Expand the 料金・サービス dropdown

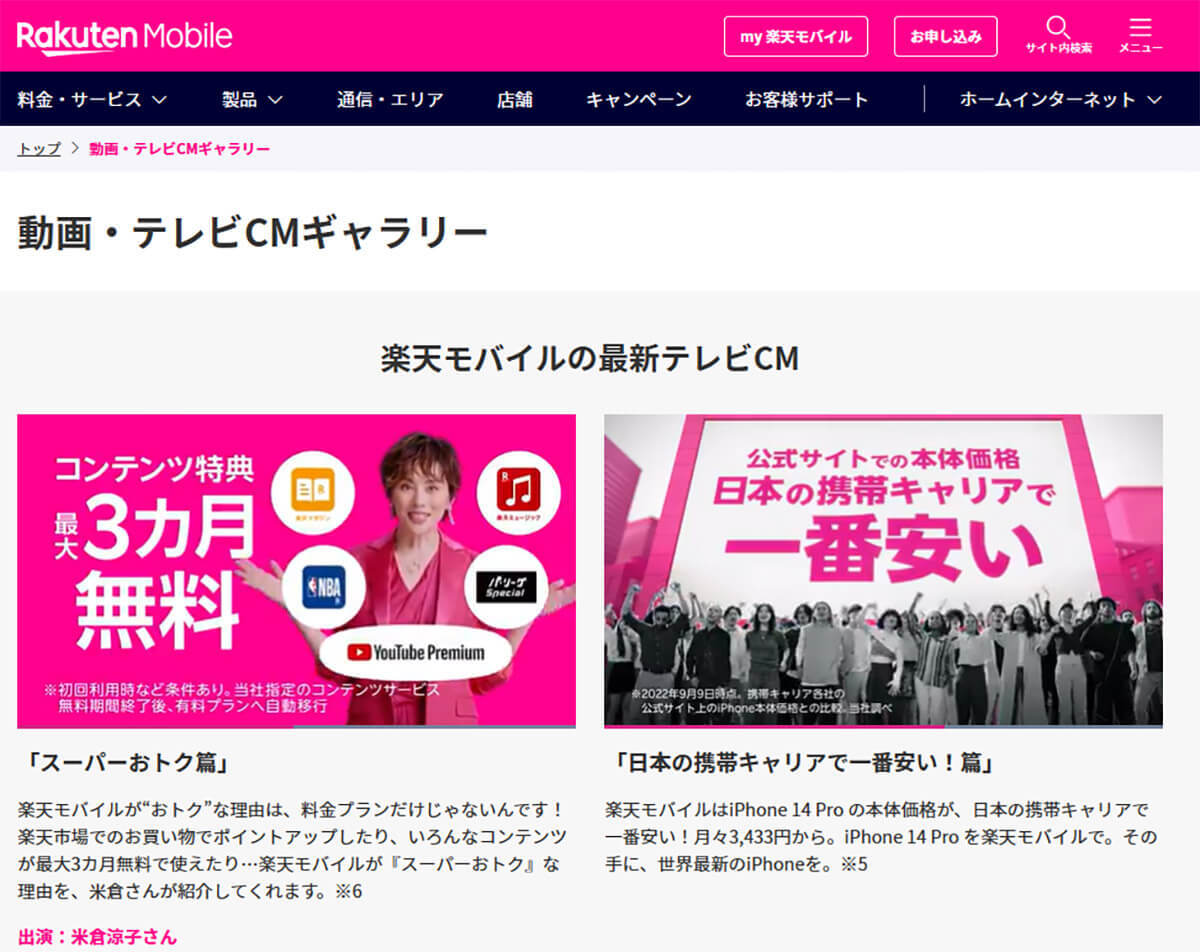tap(92, 99)
